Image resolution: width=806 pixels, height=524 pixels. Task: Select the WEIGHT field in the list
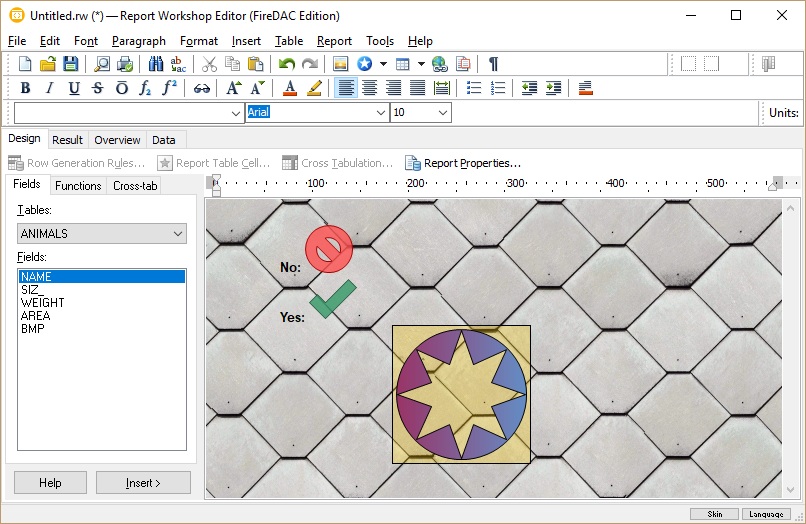tap(43, 303)
